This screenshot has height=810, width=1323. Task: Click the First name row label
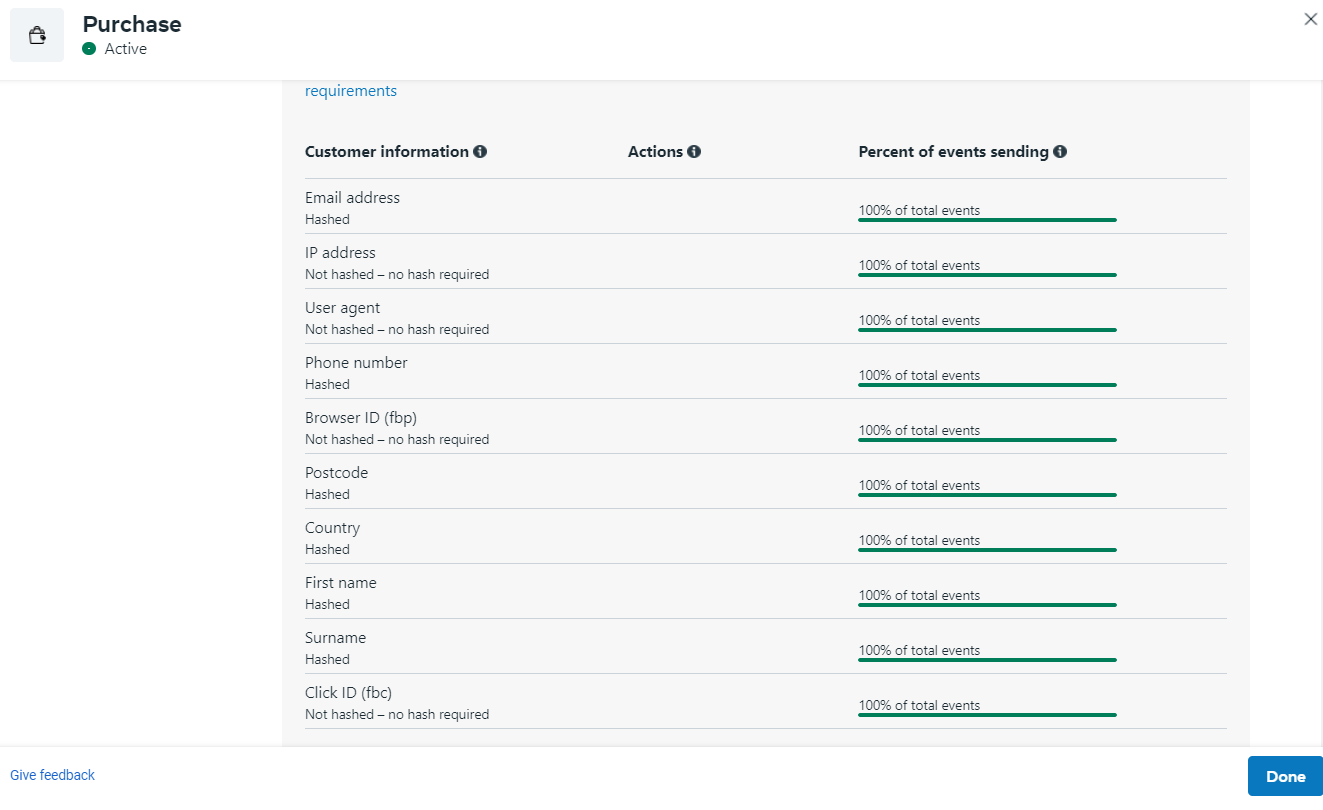[x=340, y=583]
